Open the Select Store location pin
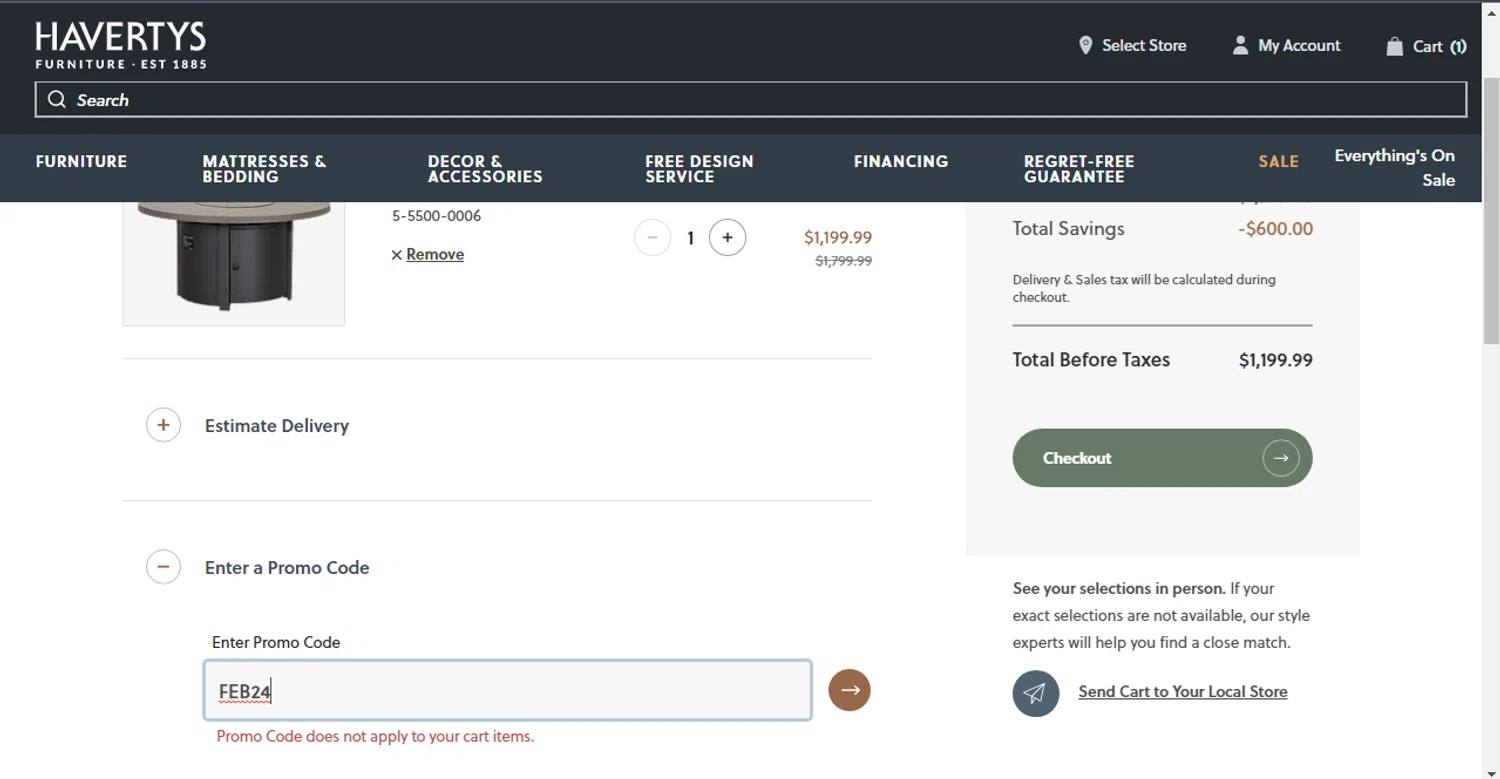Viewport: 1500px width, 779px height. (1086, 46)
